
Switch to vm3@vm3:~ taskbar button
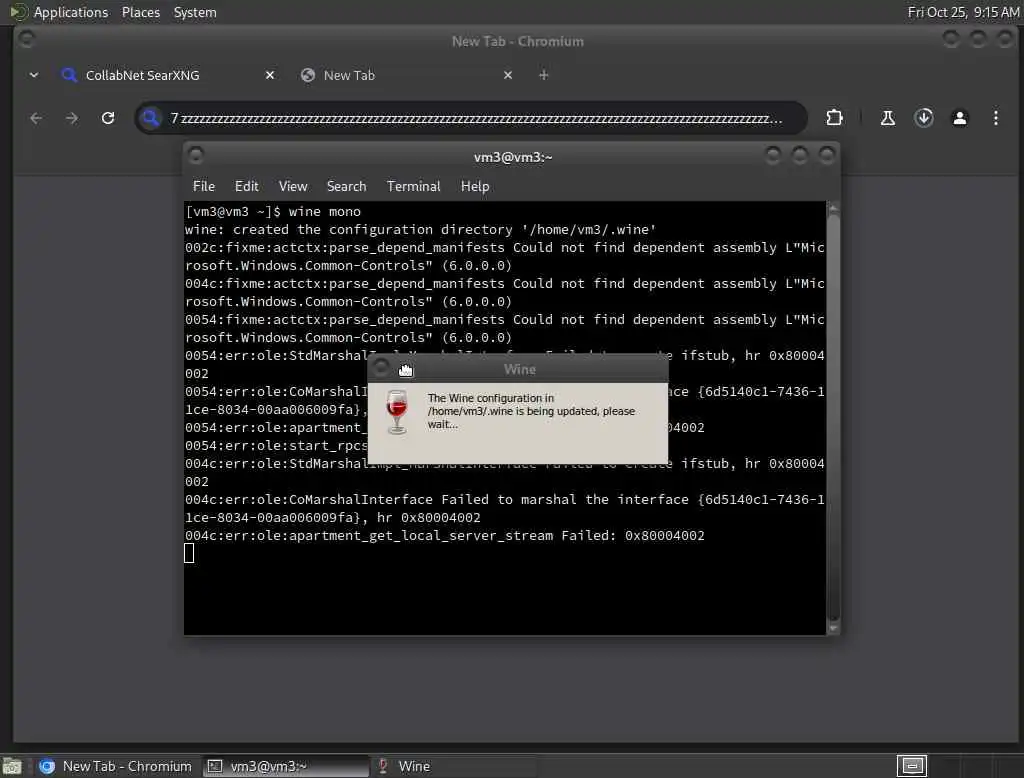click(285, 766)
